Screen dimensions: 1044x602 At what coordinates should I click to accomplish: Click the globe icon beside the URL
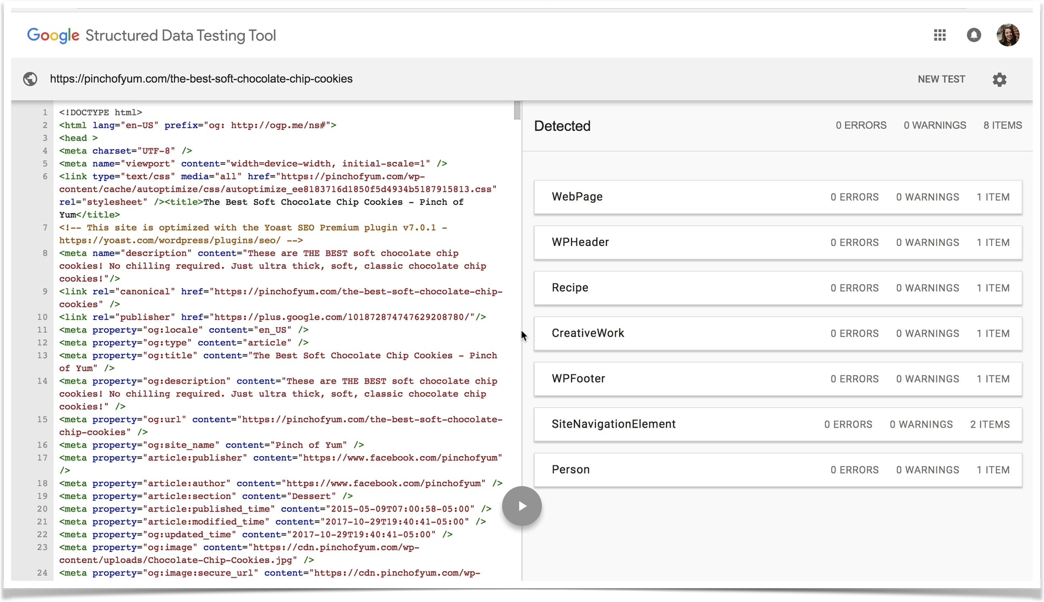click(x=30, y=79)
